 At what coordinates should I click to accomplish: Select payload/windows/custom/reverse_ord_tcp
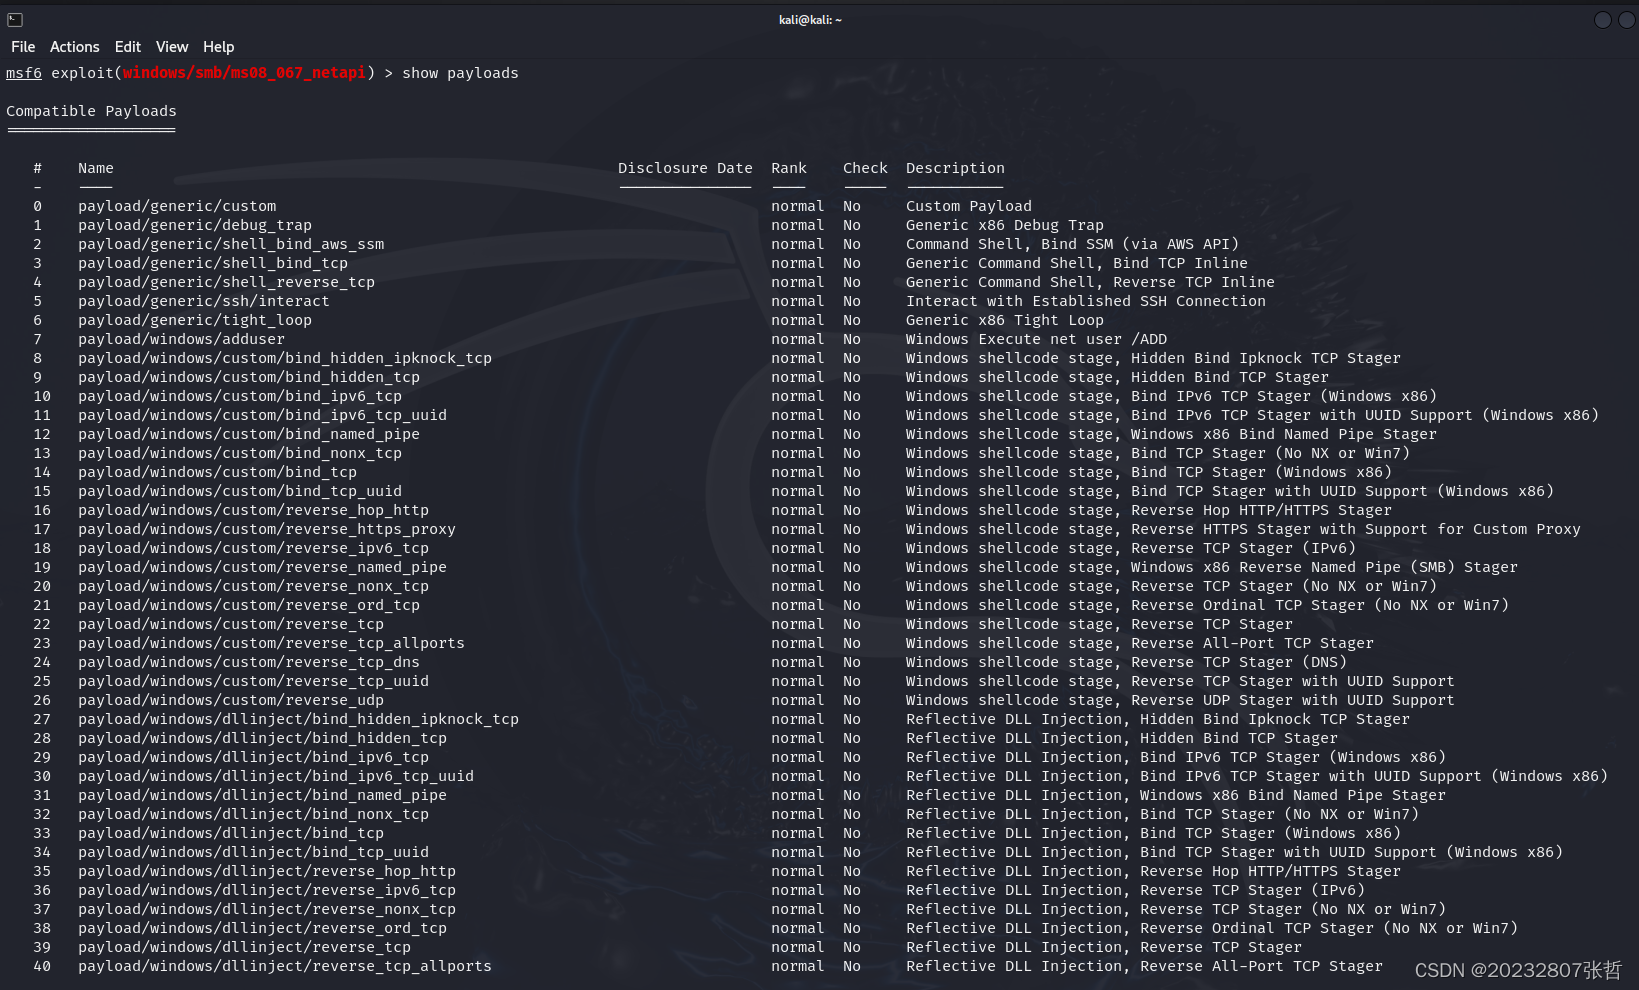pos(249,605)
